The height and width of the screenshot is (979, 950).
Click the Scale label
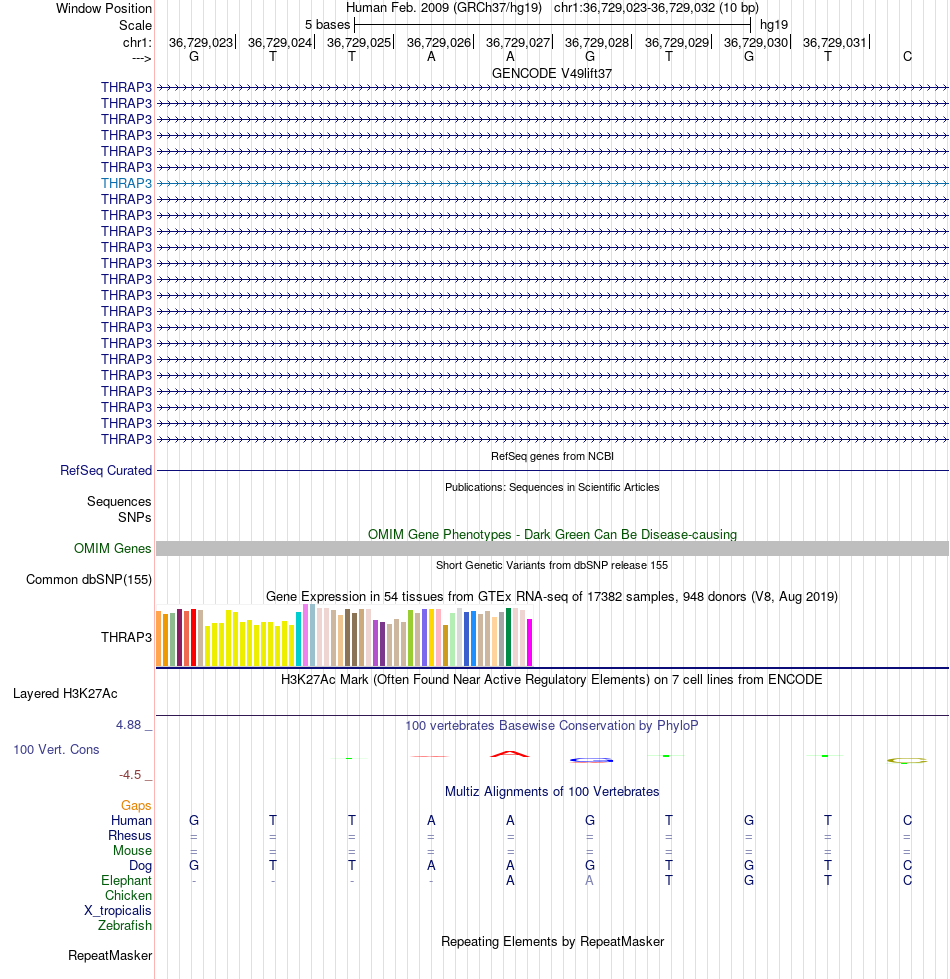(x=135, y=25)
